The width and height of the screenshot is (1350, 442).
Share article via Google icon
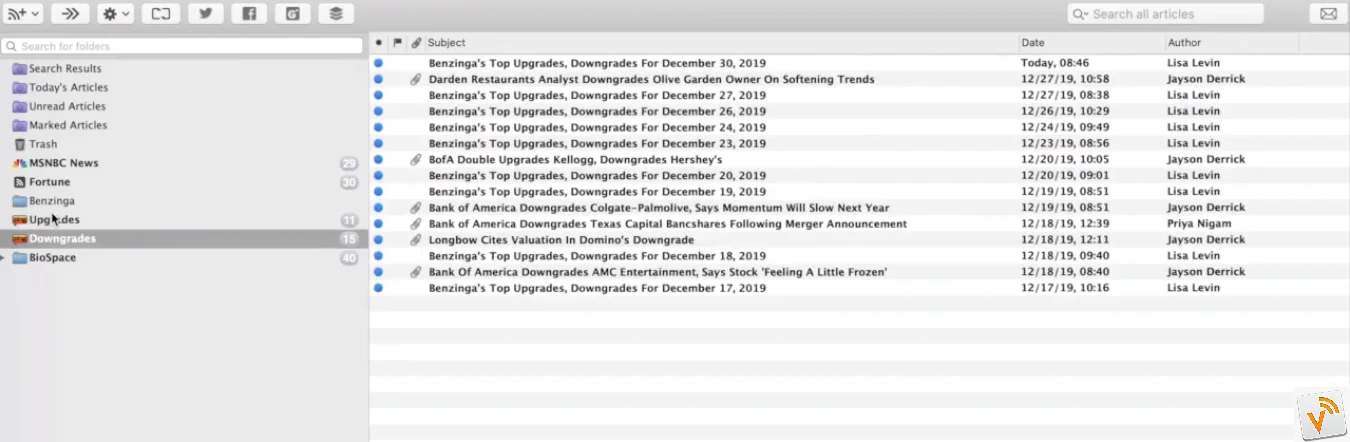click(292, 14)
